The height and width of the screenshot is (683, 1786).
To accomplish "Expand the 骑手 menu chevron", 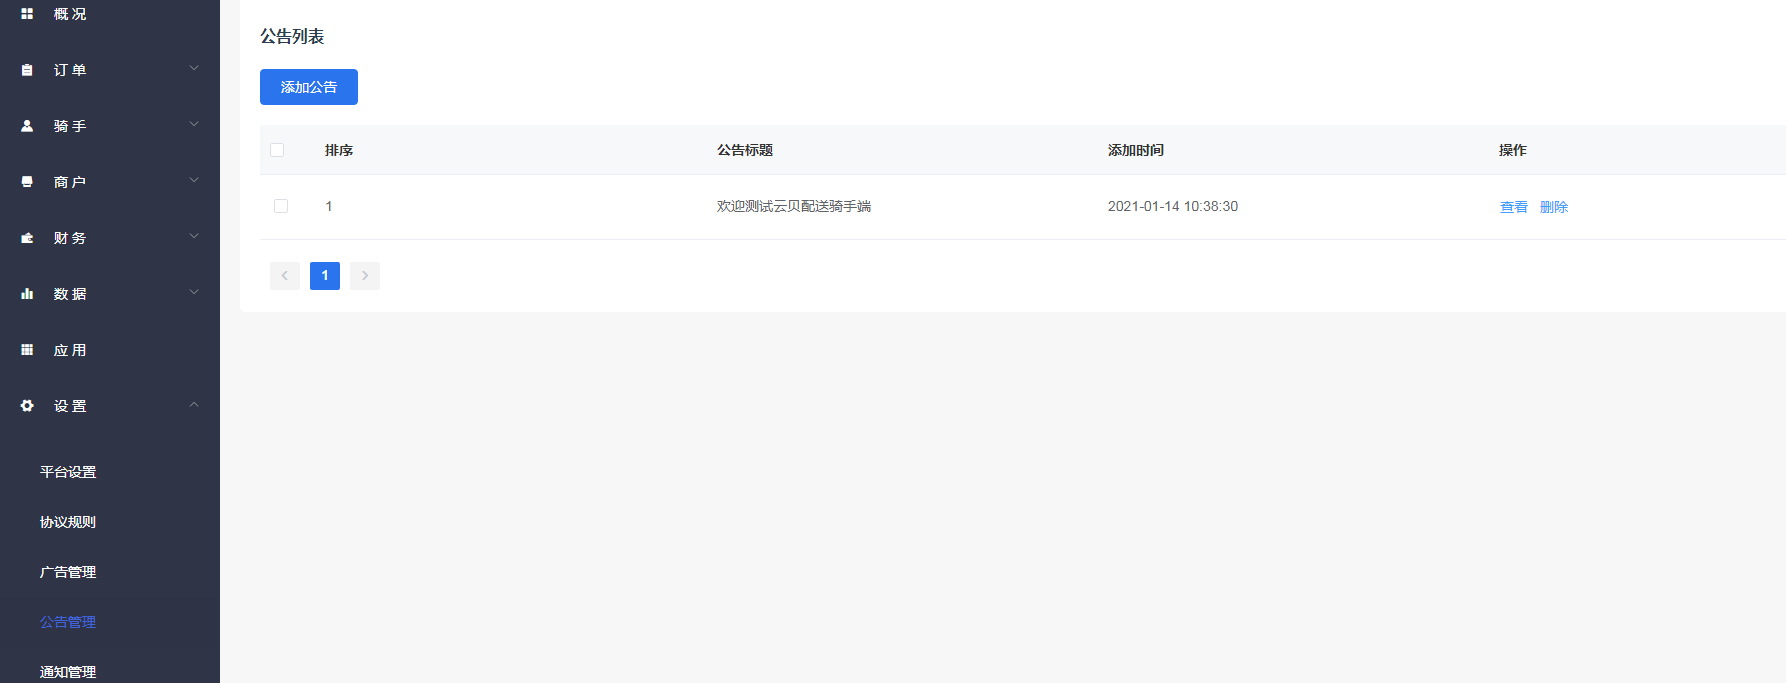I will [x=194, y=125].
